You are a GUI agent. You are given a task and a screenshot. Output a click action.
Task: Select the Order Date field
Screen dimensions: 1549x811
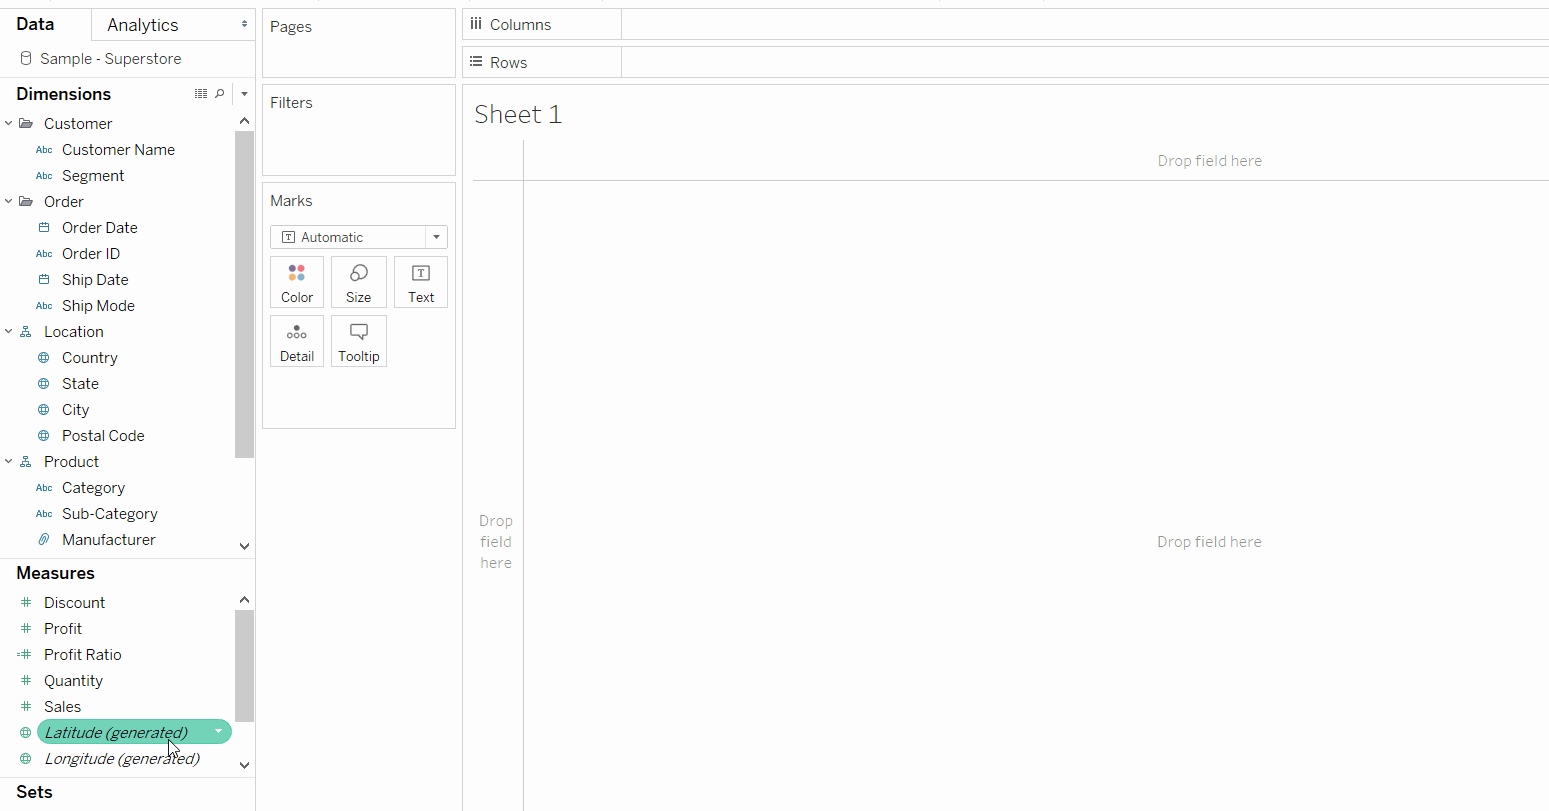pyautogui.click(x=100, y=228)
